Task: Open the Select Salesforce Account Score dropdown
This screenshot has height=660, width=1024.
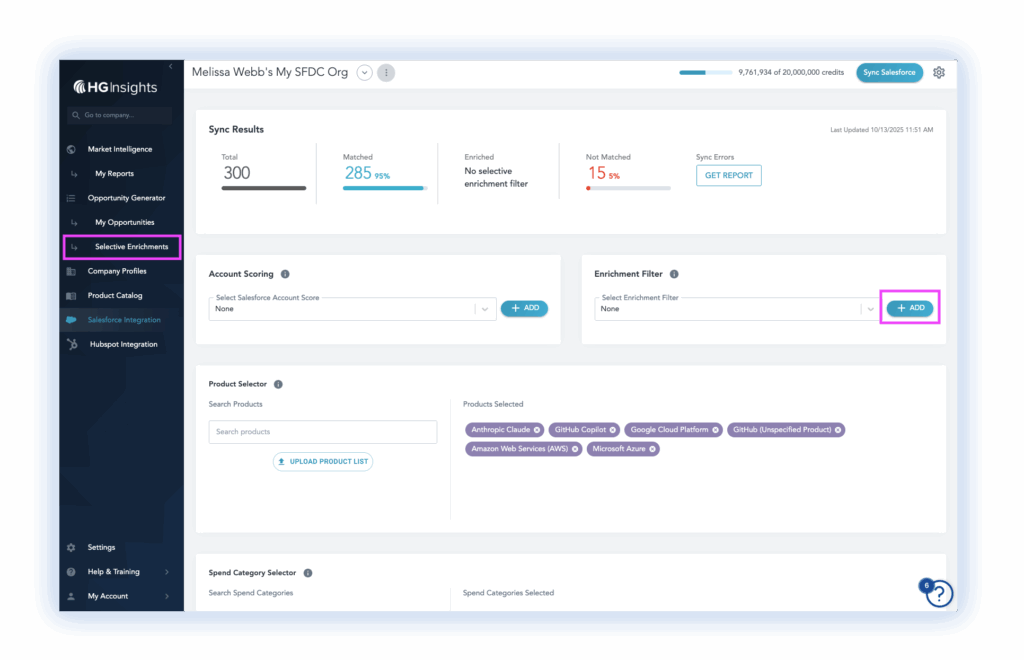Action: (484, 308)
